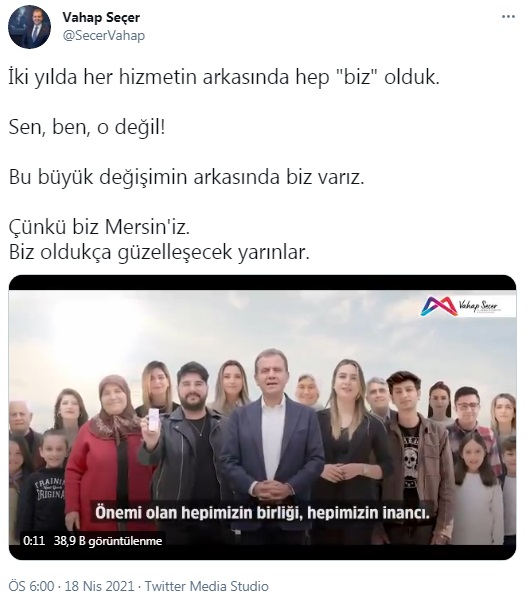The image size is (530, 596).
Task: Open the ÖS 6:00 · 18 Nis 2021 timestamp
Action: click(71, 586)
